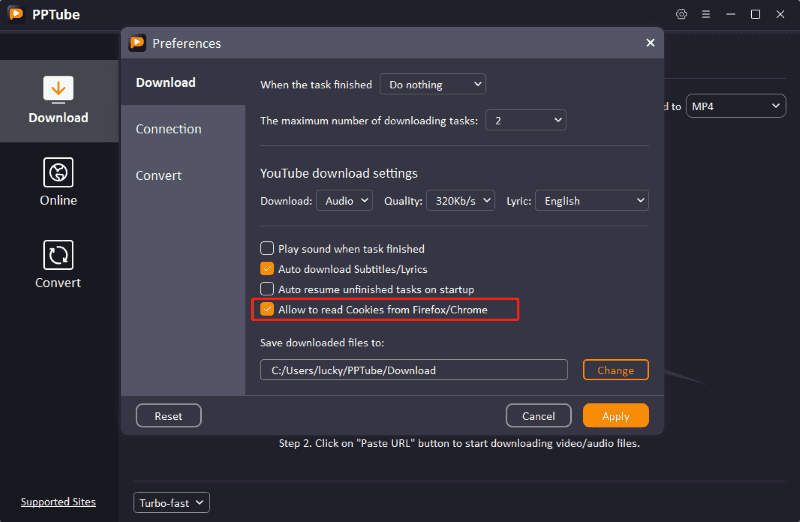Click the Save downloaded files to label
Viewport: 800px width, 522px height.
(x=322, y=343)
